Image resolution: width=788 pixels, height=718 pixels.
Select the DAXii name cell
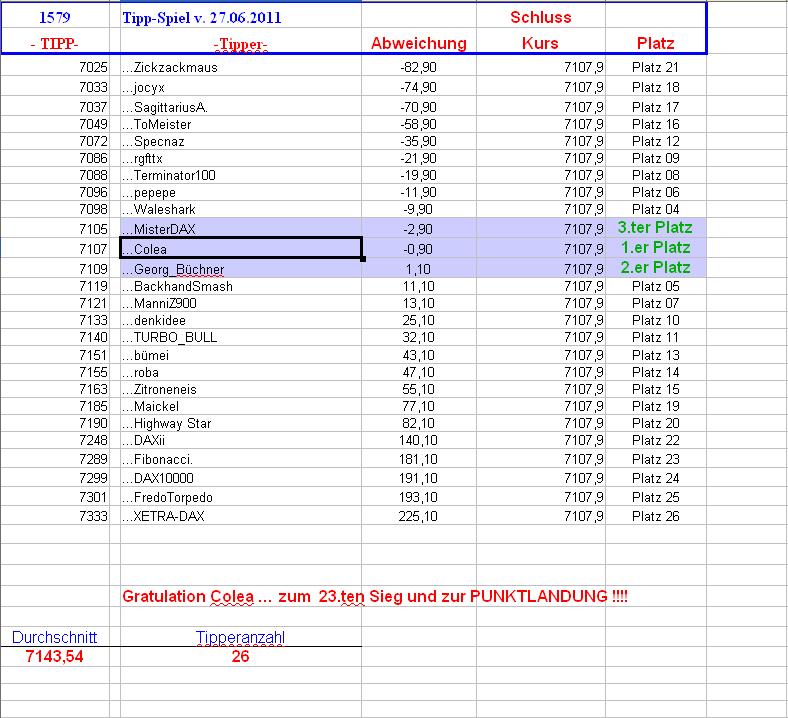click(x=241, y=441)
